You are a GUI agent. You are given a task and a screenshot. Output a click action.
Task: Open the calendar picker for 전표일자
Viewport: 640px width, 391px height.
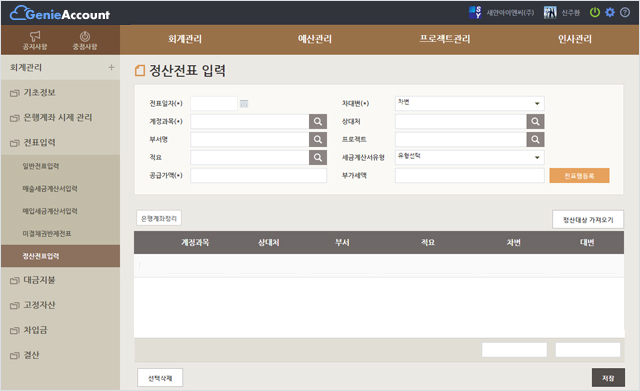244,104
